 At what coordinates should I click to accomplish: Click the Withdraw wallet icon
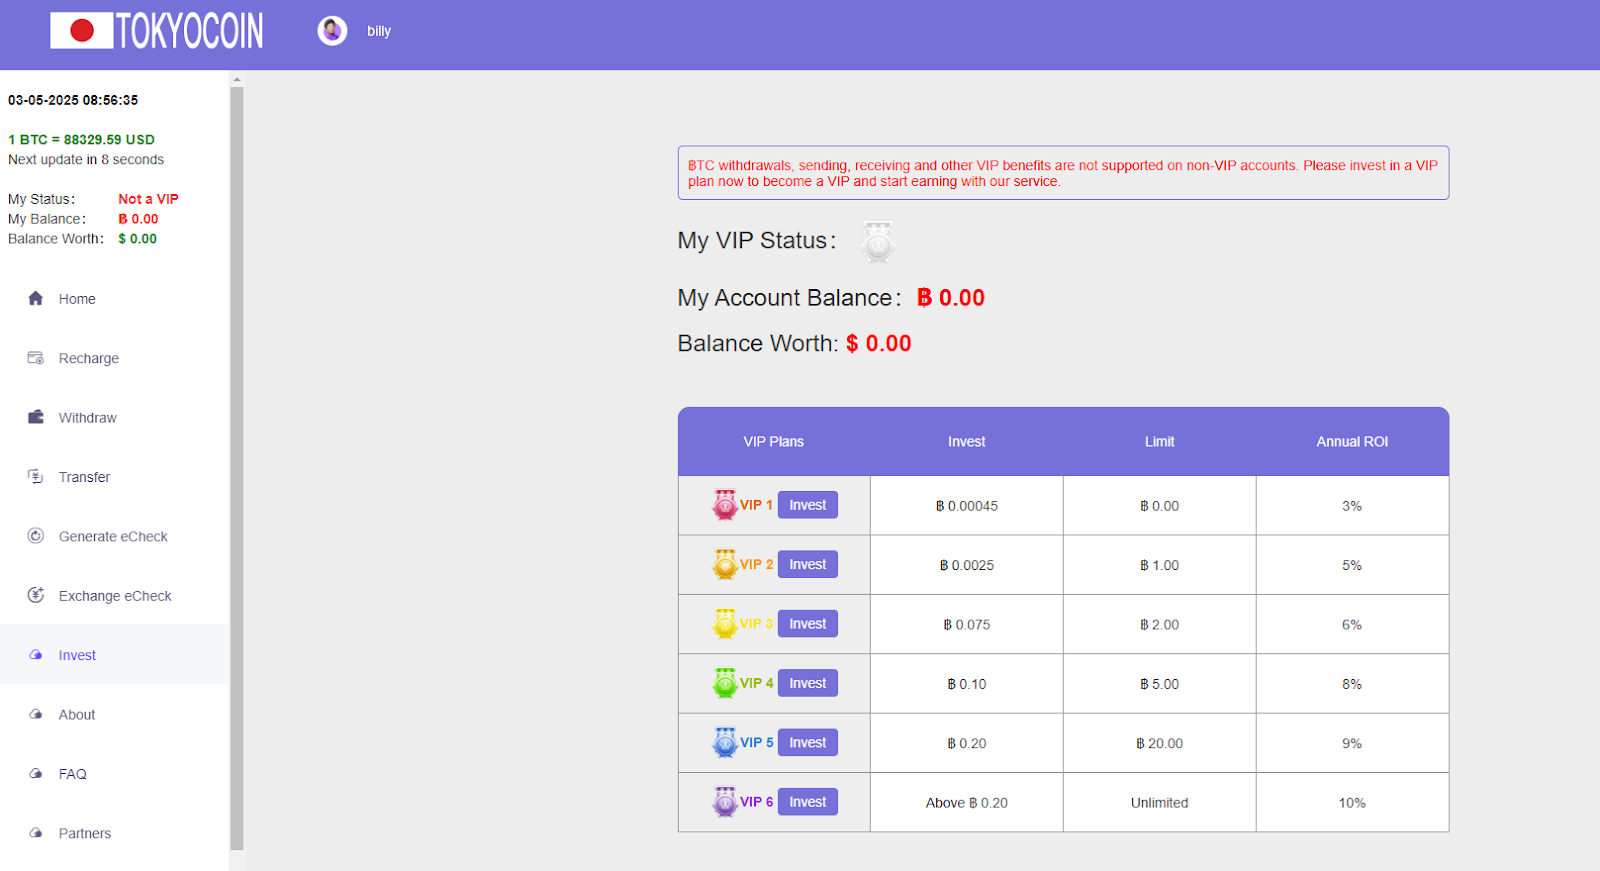click(x=36, y=417)
